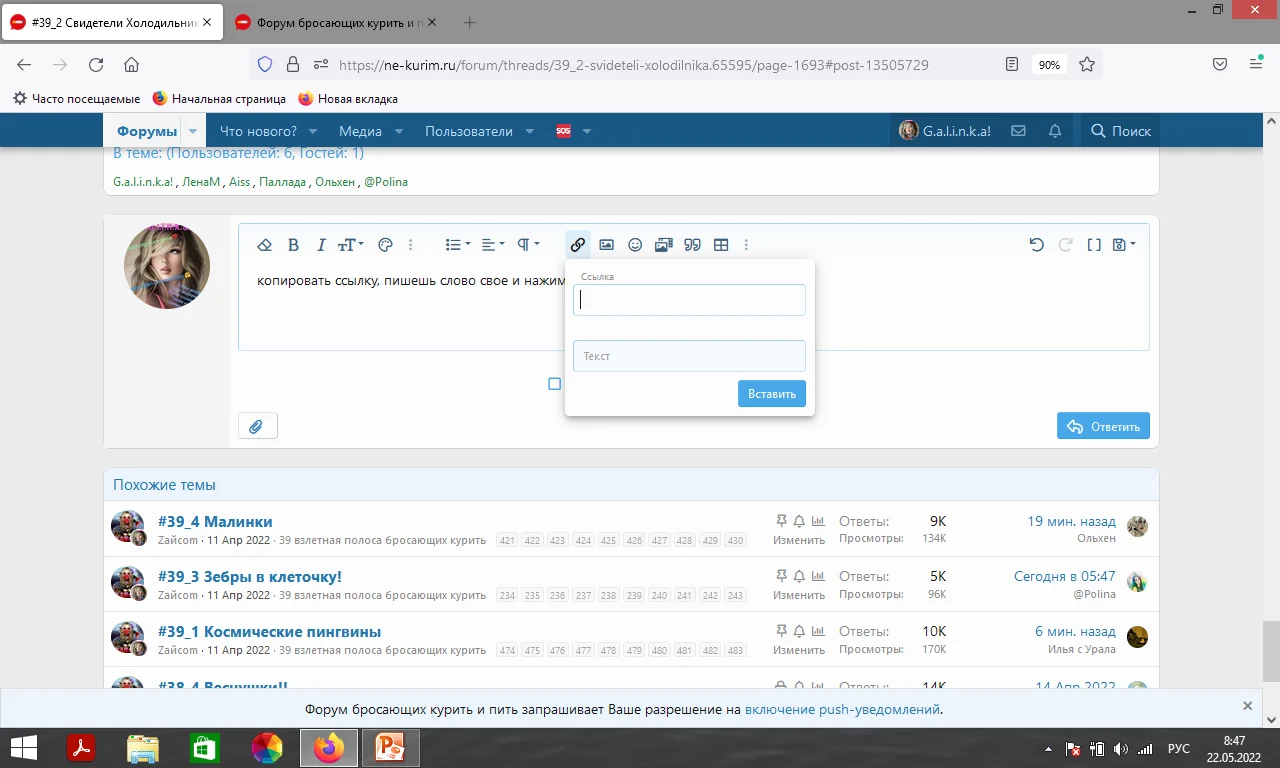Click the включение push-уведомлений link
The image size is (1280, 768).
[x=842, y=709]
